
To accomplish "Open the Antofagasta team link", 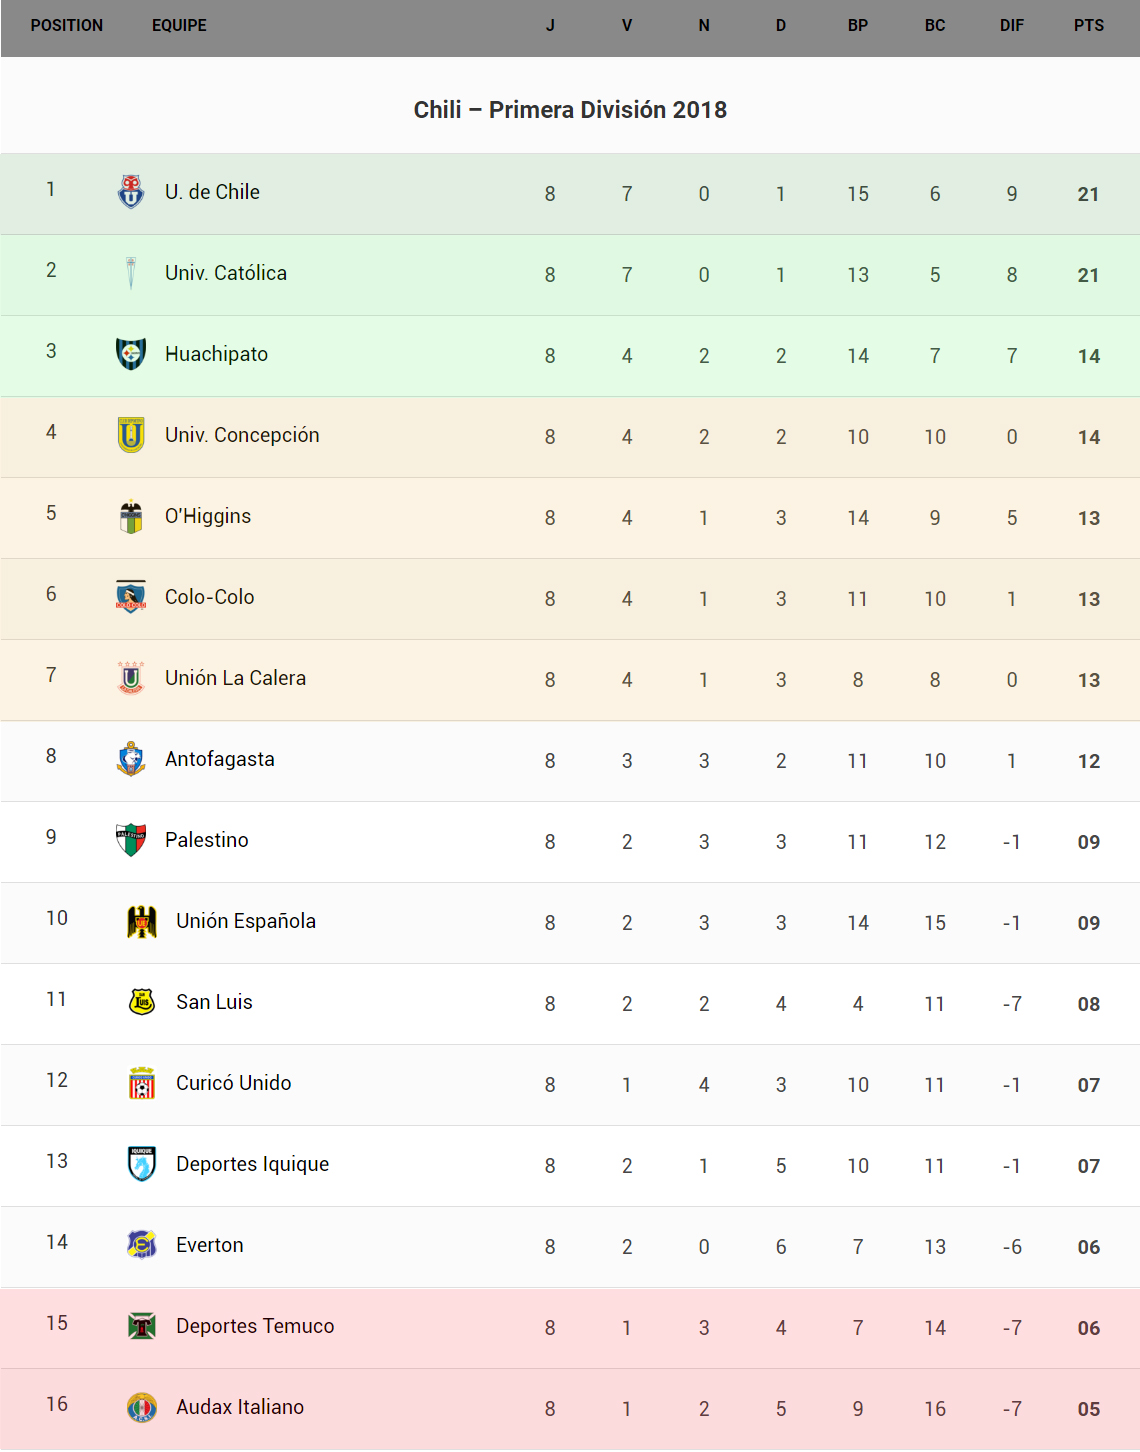I will point(220,759).
